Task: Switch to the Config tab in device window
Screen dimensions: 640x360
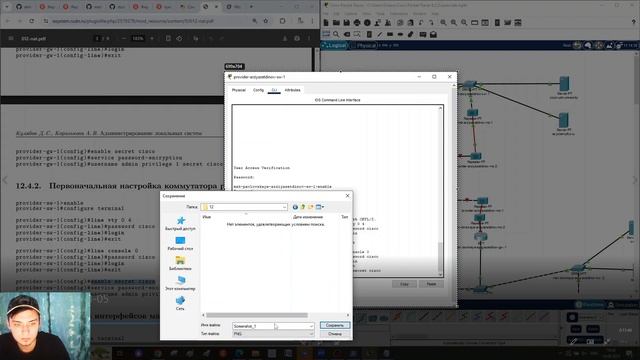Action: point(258,90)
